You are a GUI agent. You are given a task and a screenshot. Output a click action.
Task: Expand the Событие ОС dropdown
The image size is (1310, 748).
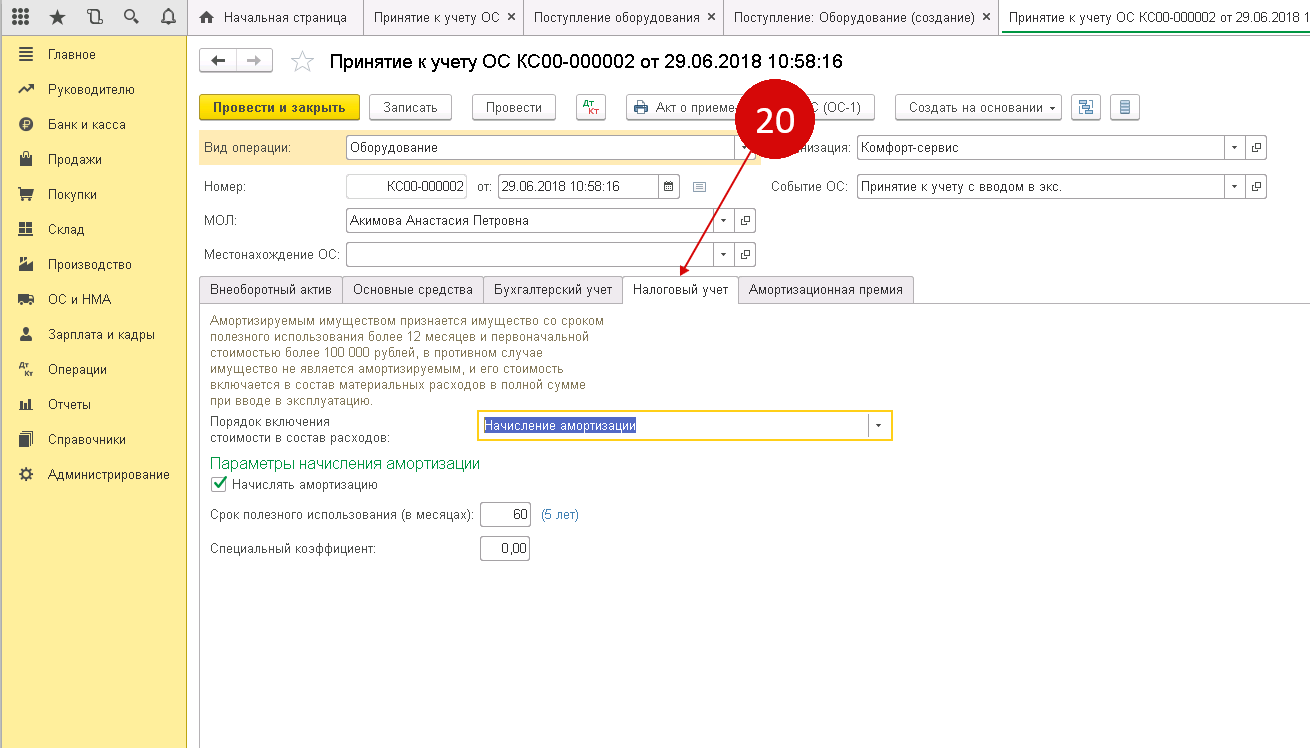pyautogui.click(x=1236, y=186)
